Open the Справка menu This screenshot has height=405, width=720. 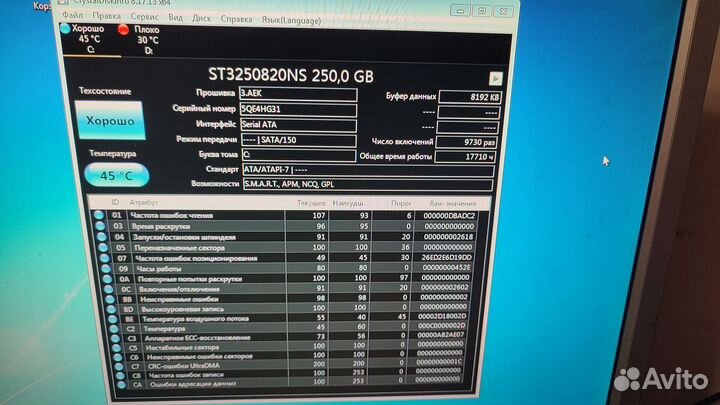(236, 17)
